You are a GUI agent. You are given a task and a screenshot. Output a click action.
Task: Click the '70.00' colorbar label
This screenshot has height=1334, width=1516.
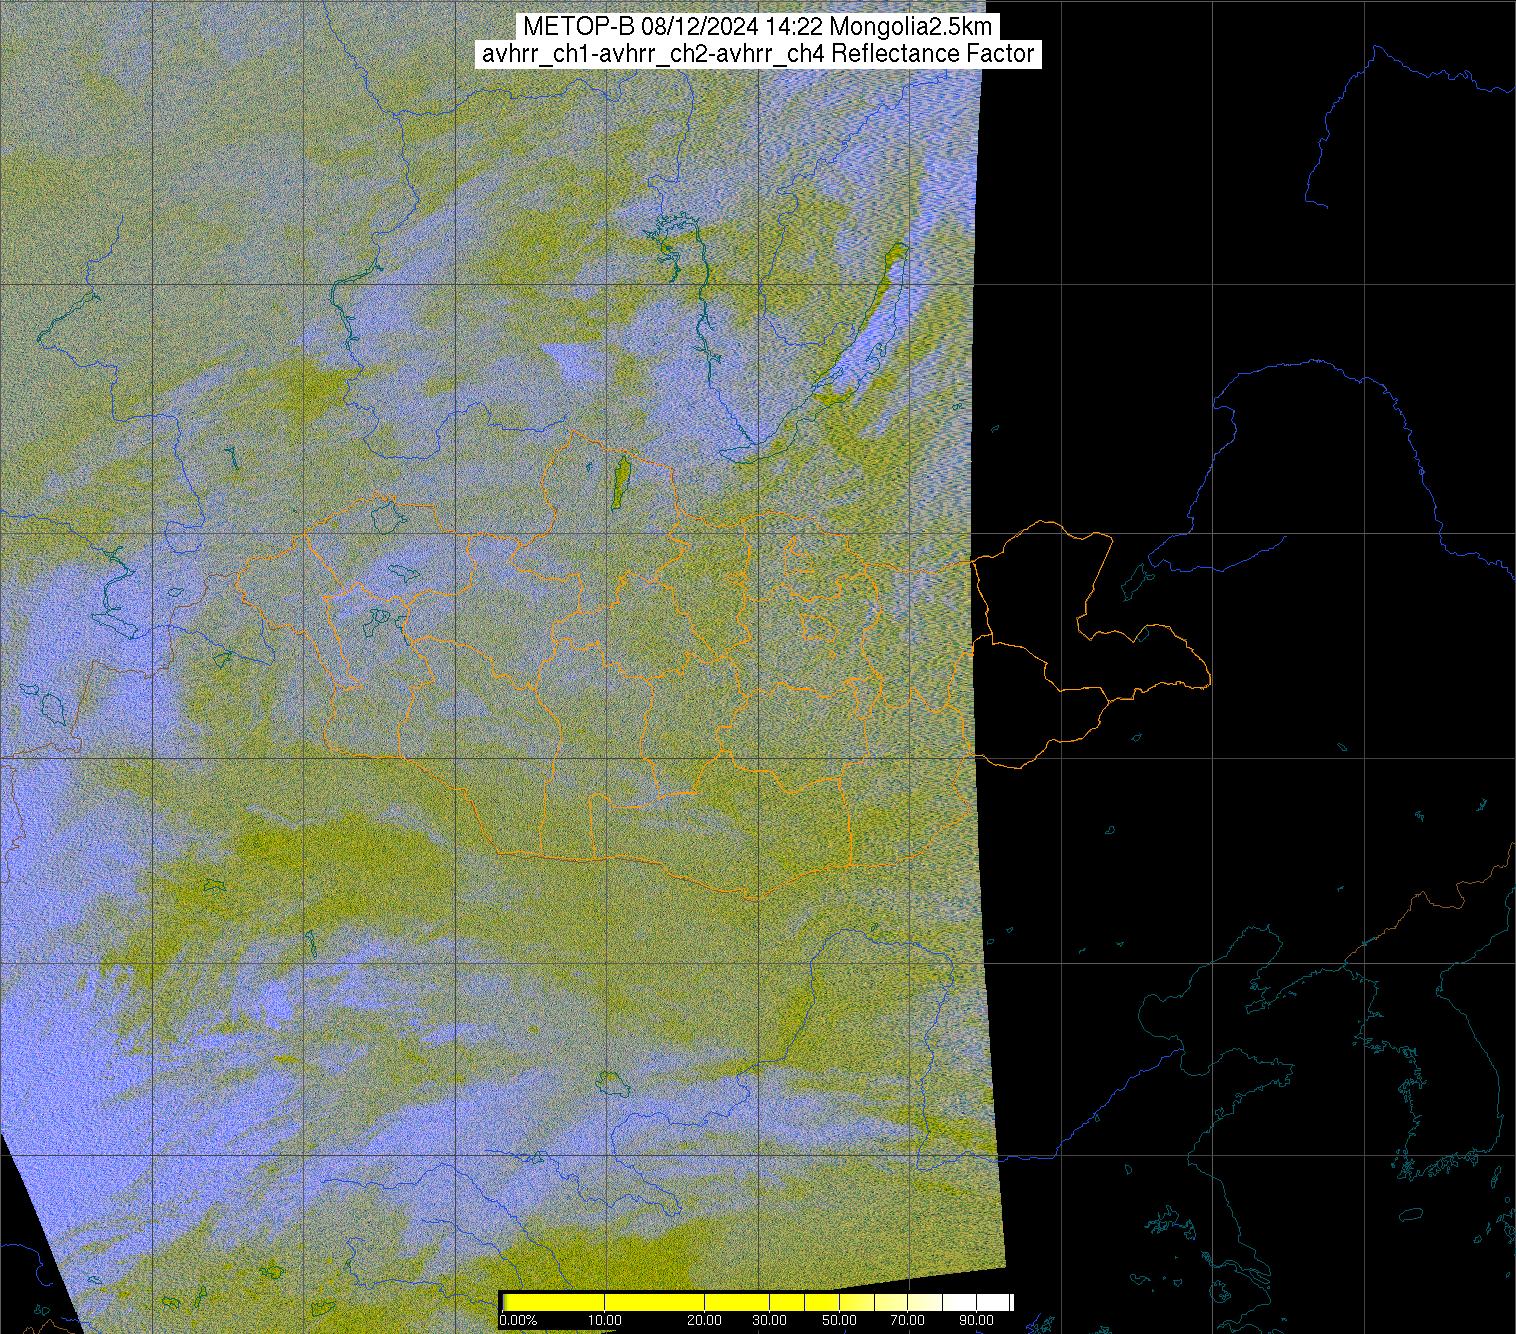click(x=907, y=1321)
